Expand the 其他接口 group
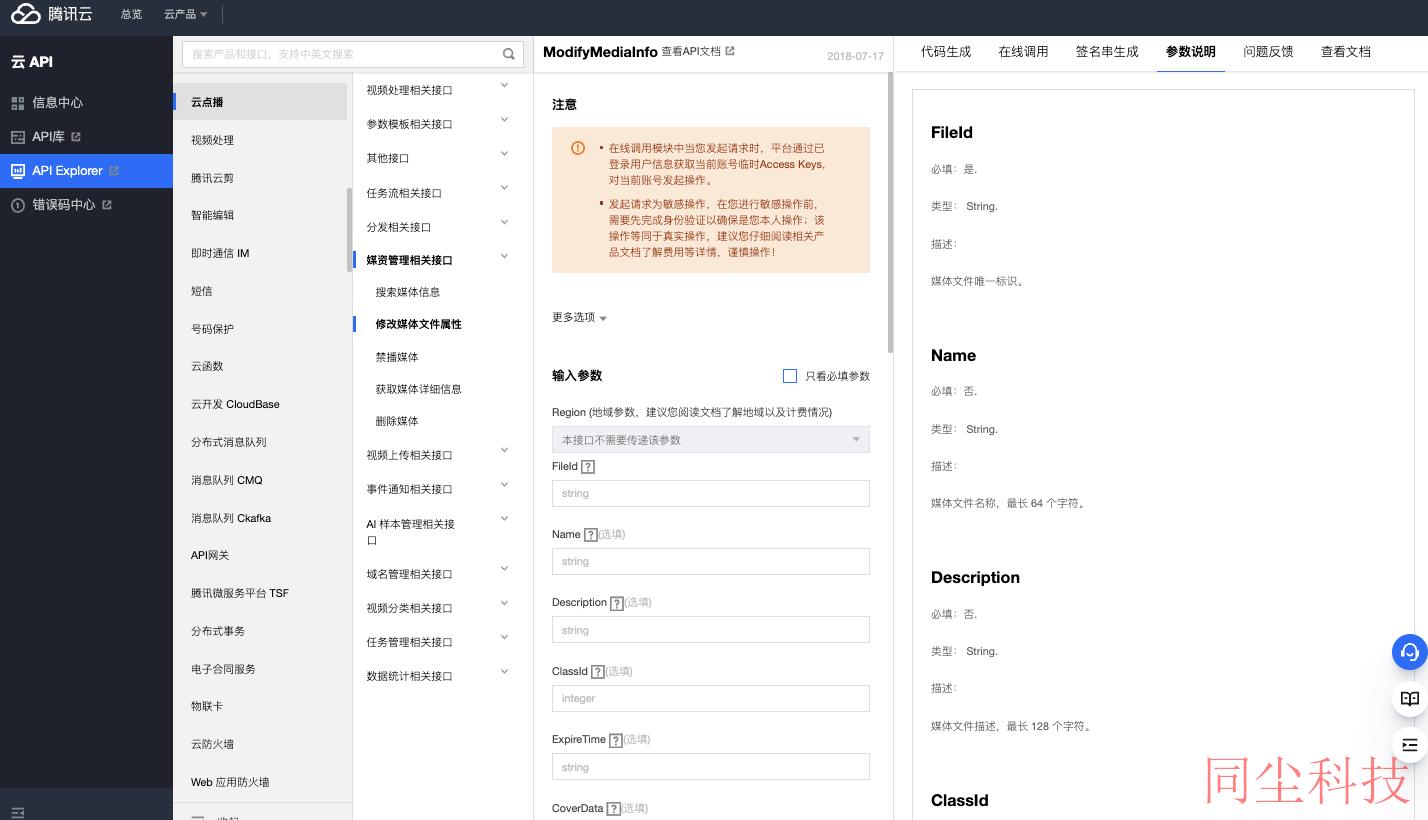1428x820 pixels. click(504, 154)
